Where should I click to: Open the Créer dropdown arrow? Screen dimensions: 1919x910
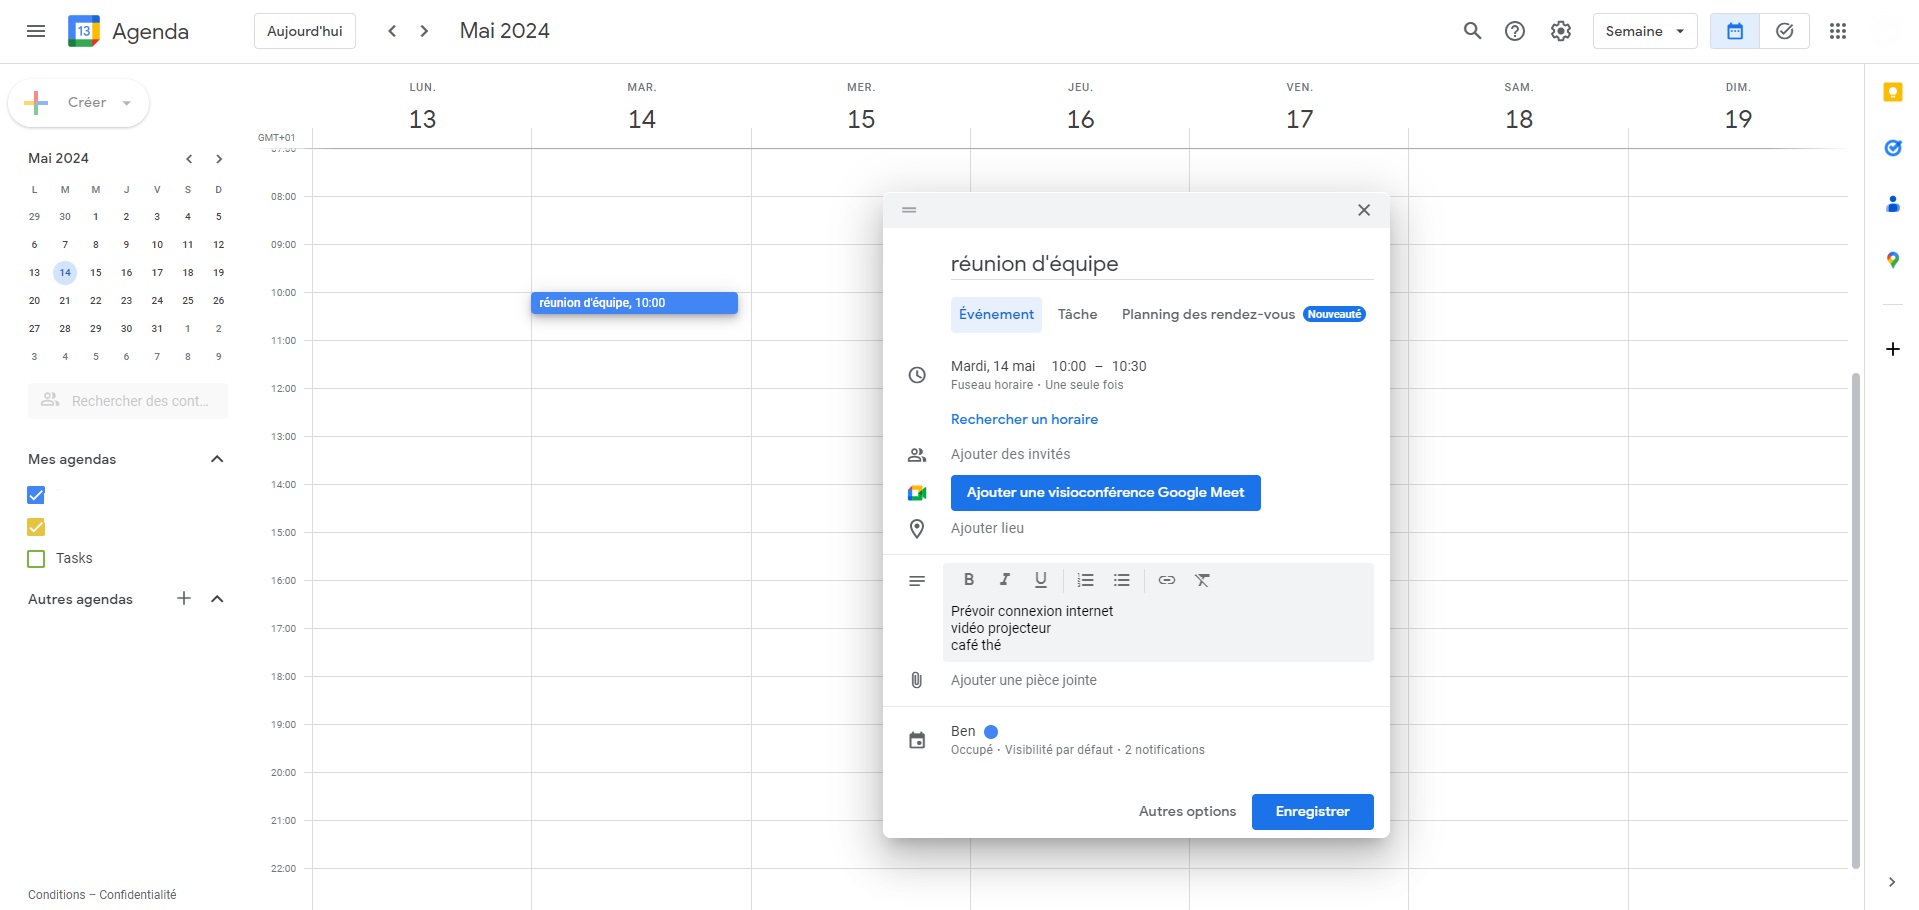(126, 102)
